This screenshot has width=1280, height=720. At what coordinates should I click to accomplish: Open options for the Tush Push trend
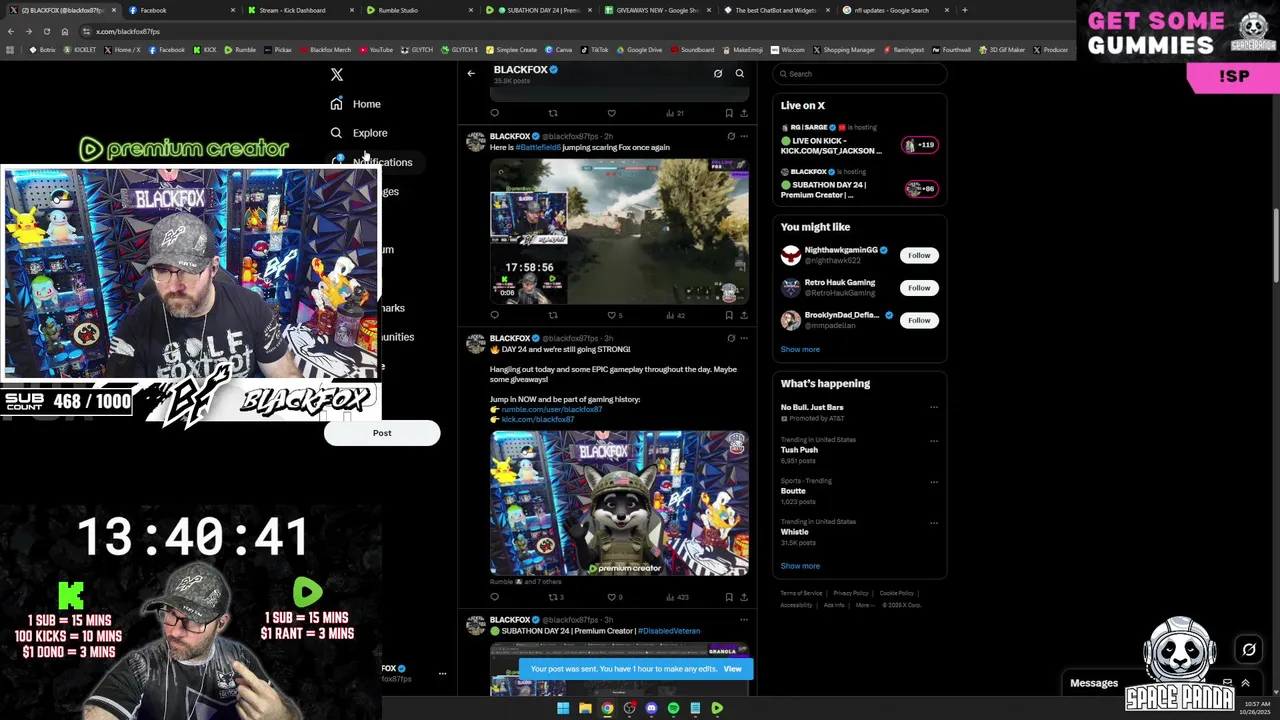934,440
